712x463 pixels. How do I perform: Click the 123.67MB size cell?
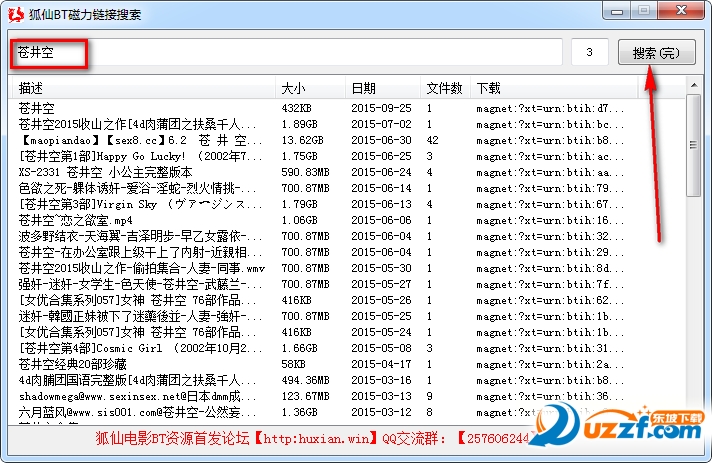pos(305,397)
